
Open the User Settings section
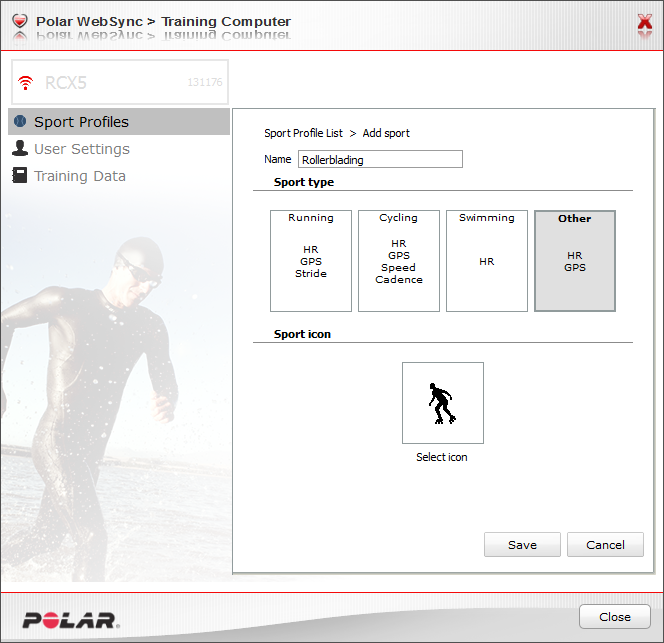(82, 149)
